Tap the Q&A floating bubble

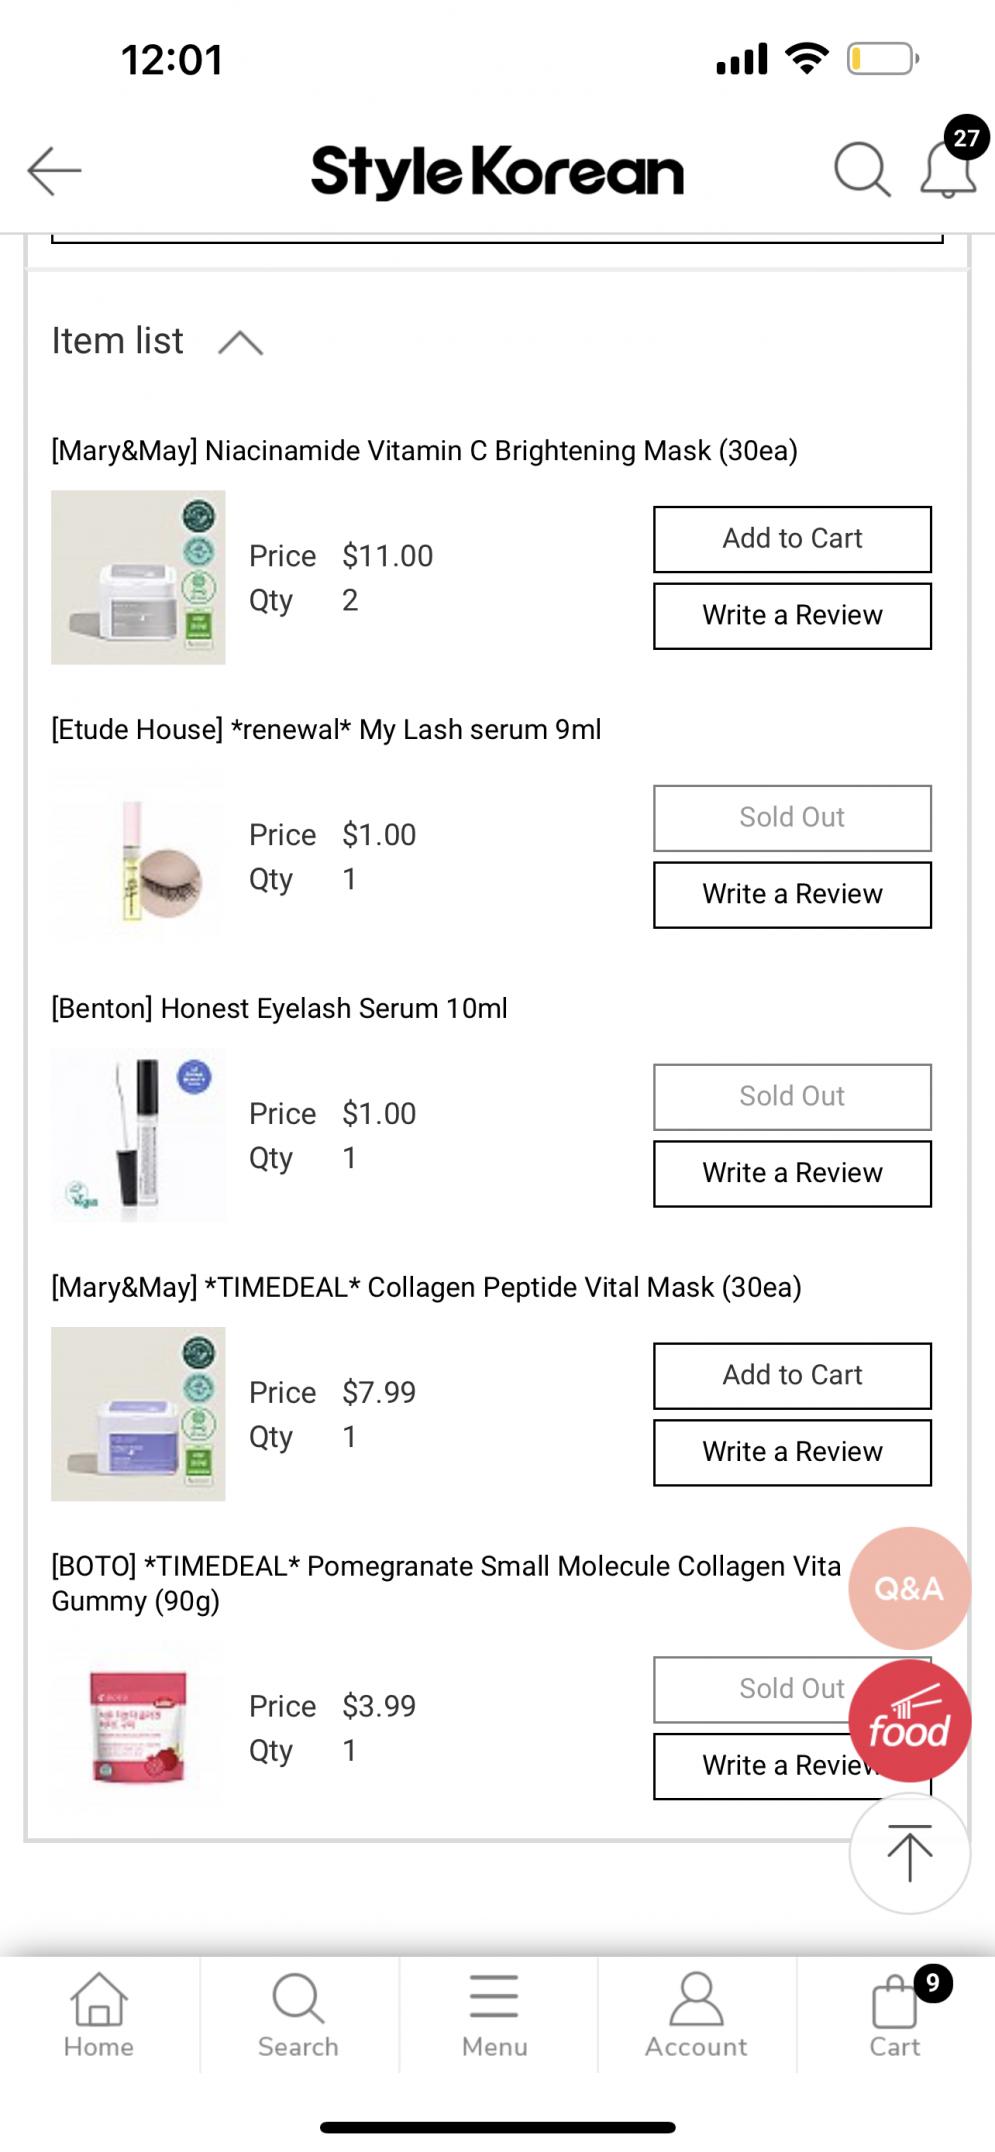tap(908, 1587)
